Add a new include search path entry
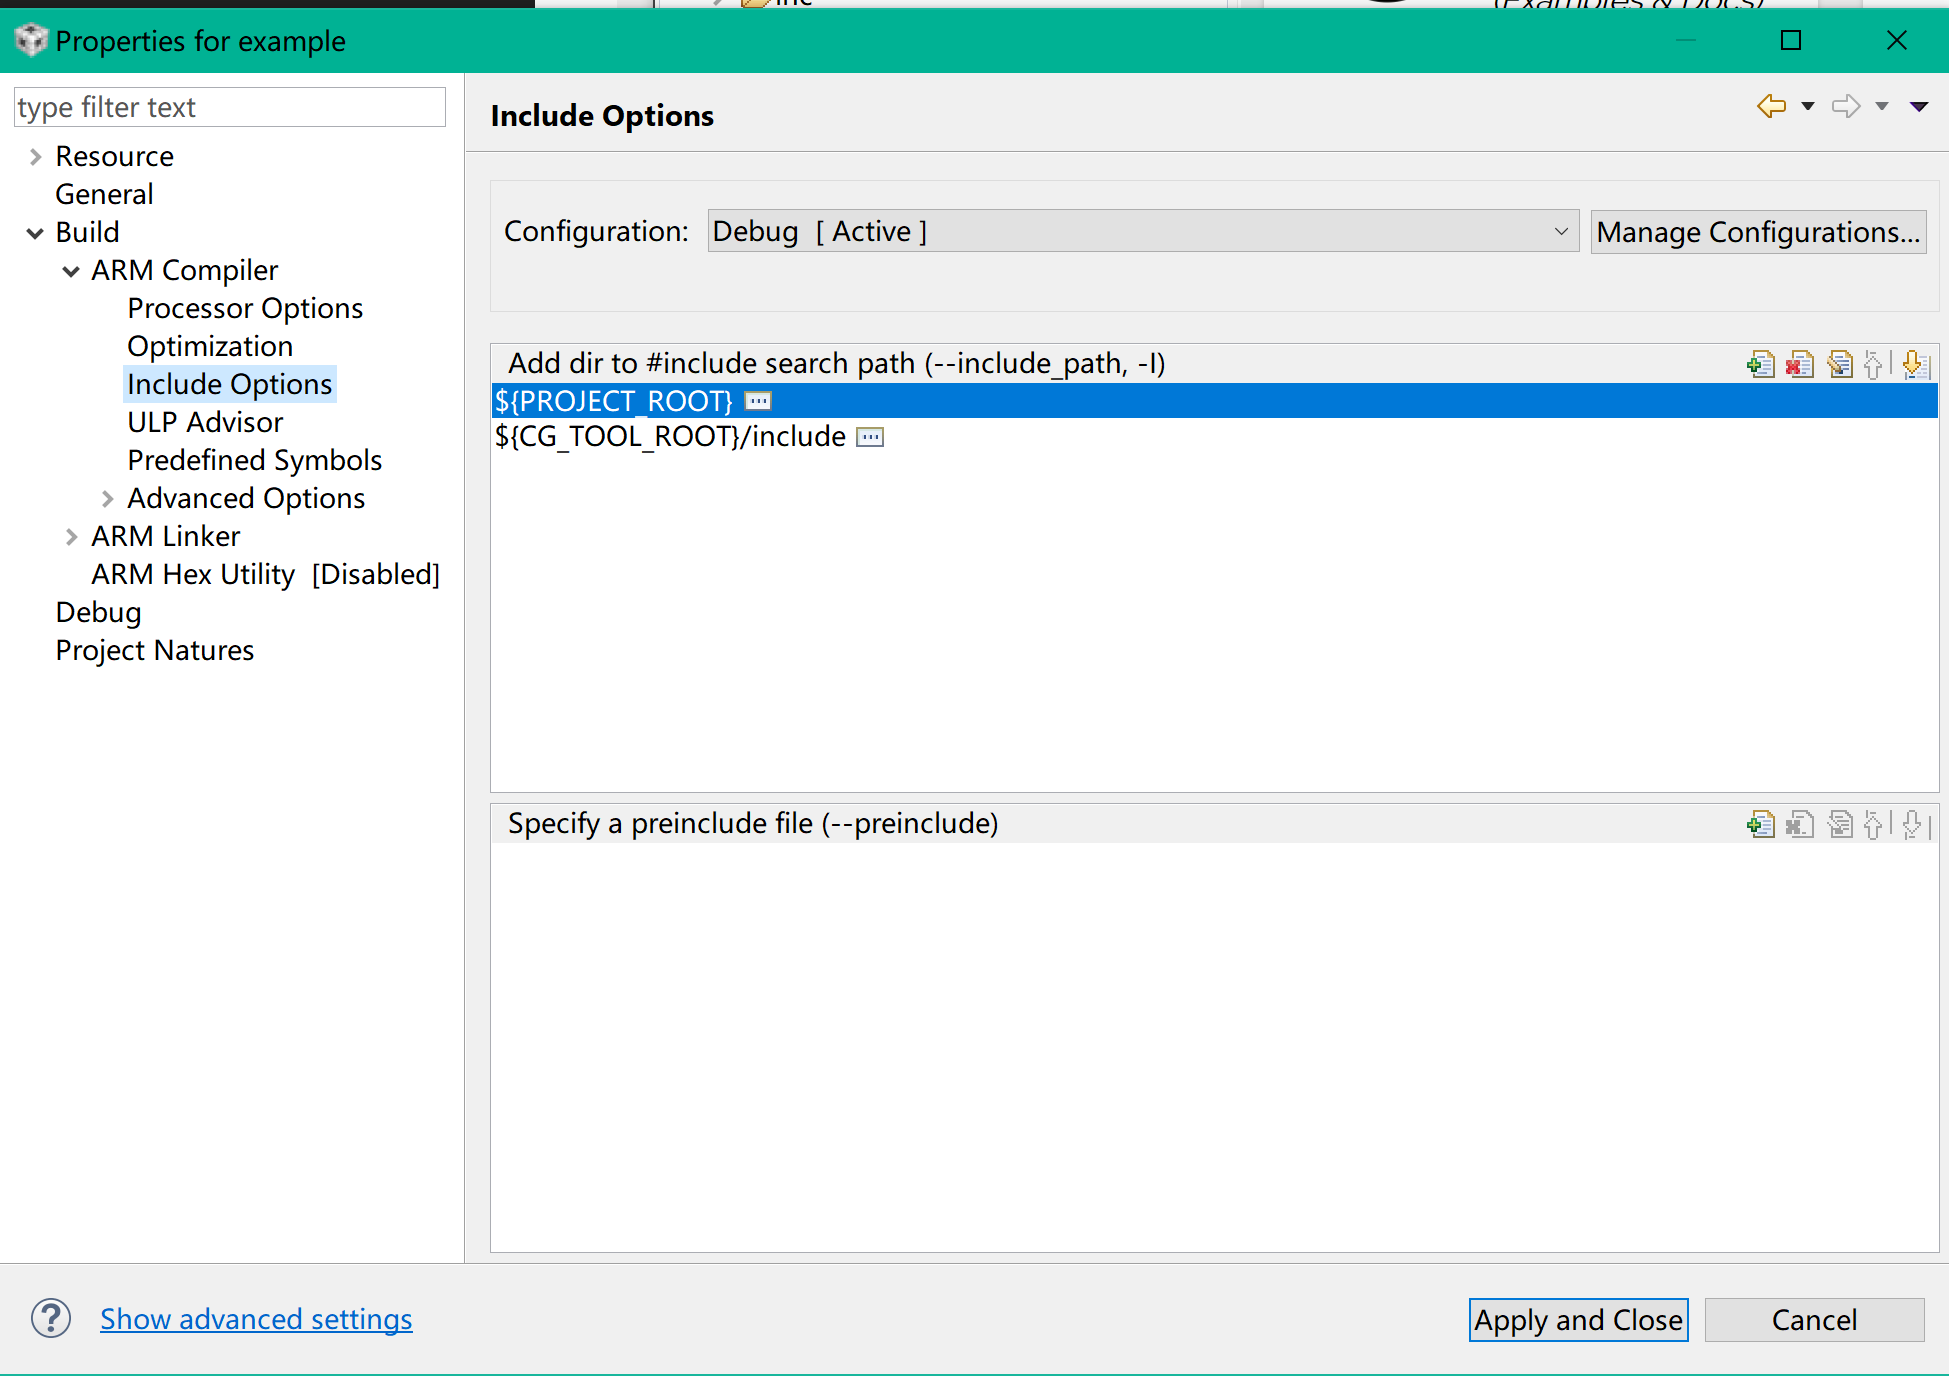Screen dimensions: 1949x1376 [1761, 365]
